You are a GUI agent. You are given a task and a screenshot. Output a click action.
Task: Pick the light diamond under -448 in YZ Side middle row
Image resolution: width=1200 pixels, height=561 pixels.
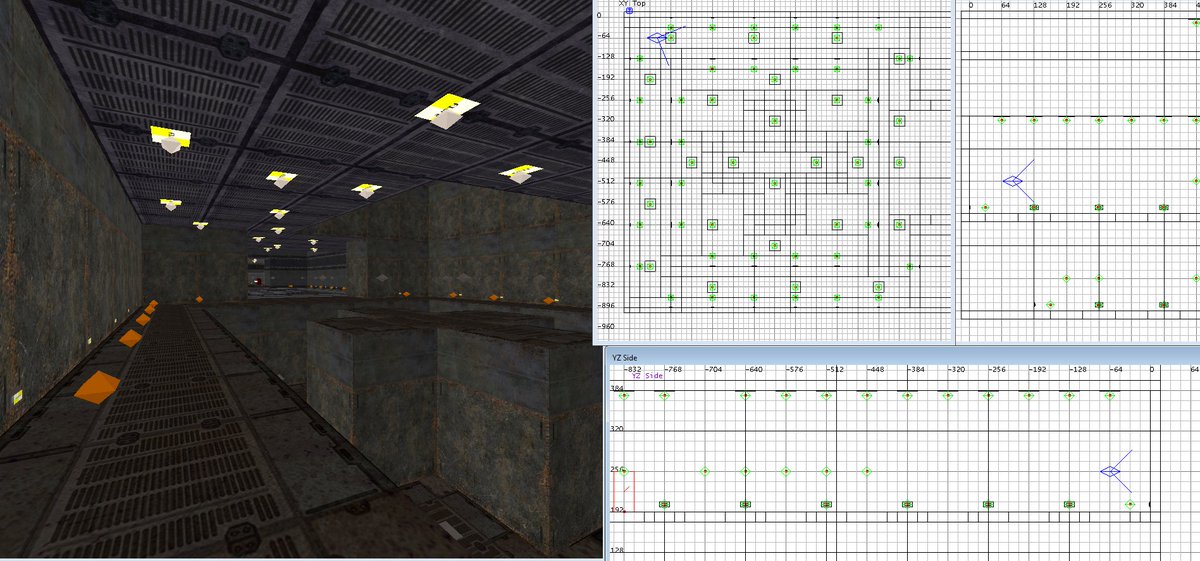(x=868, y=471)
